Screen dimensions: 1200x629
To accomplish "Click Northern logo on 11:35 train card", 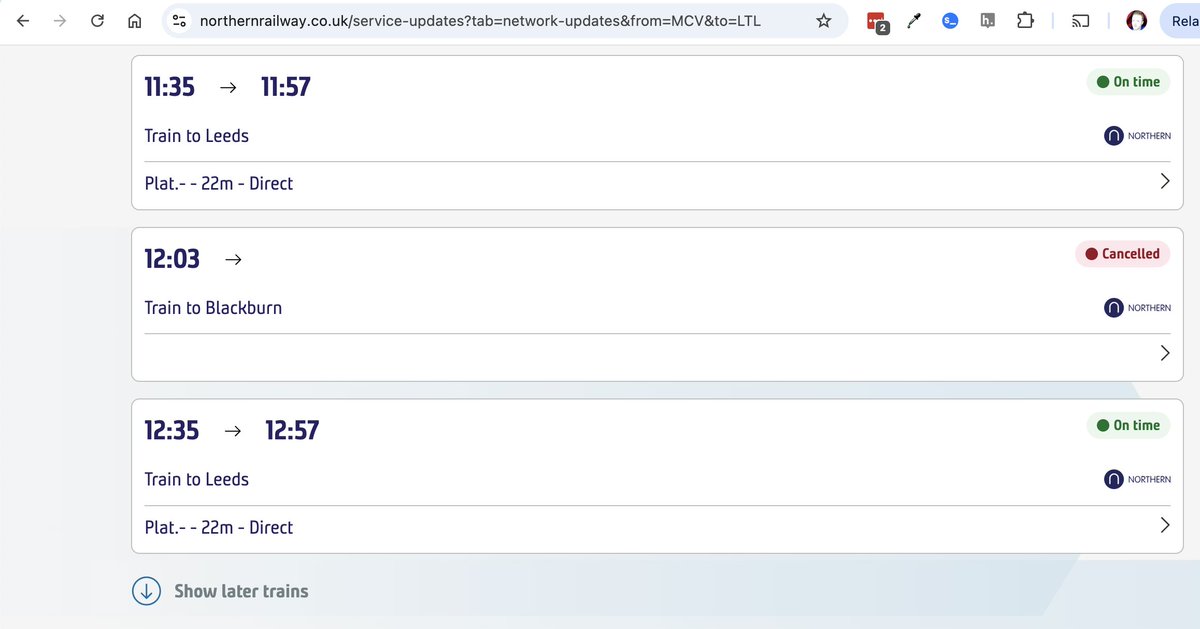I will tap(1137, 136).
